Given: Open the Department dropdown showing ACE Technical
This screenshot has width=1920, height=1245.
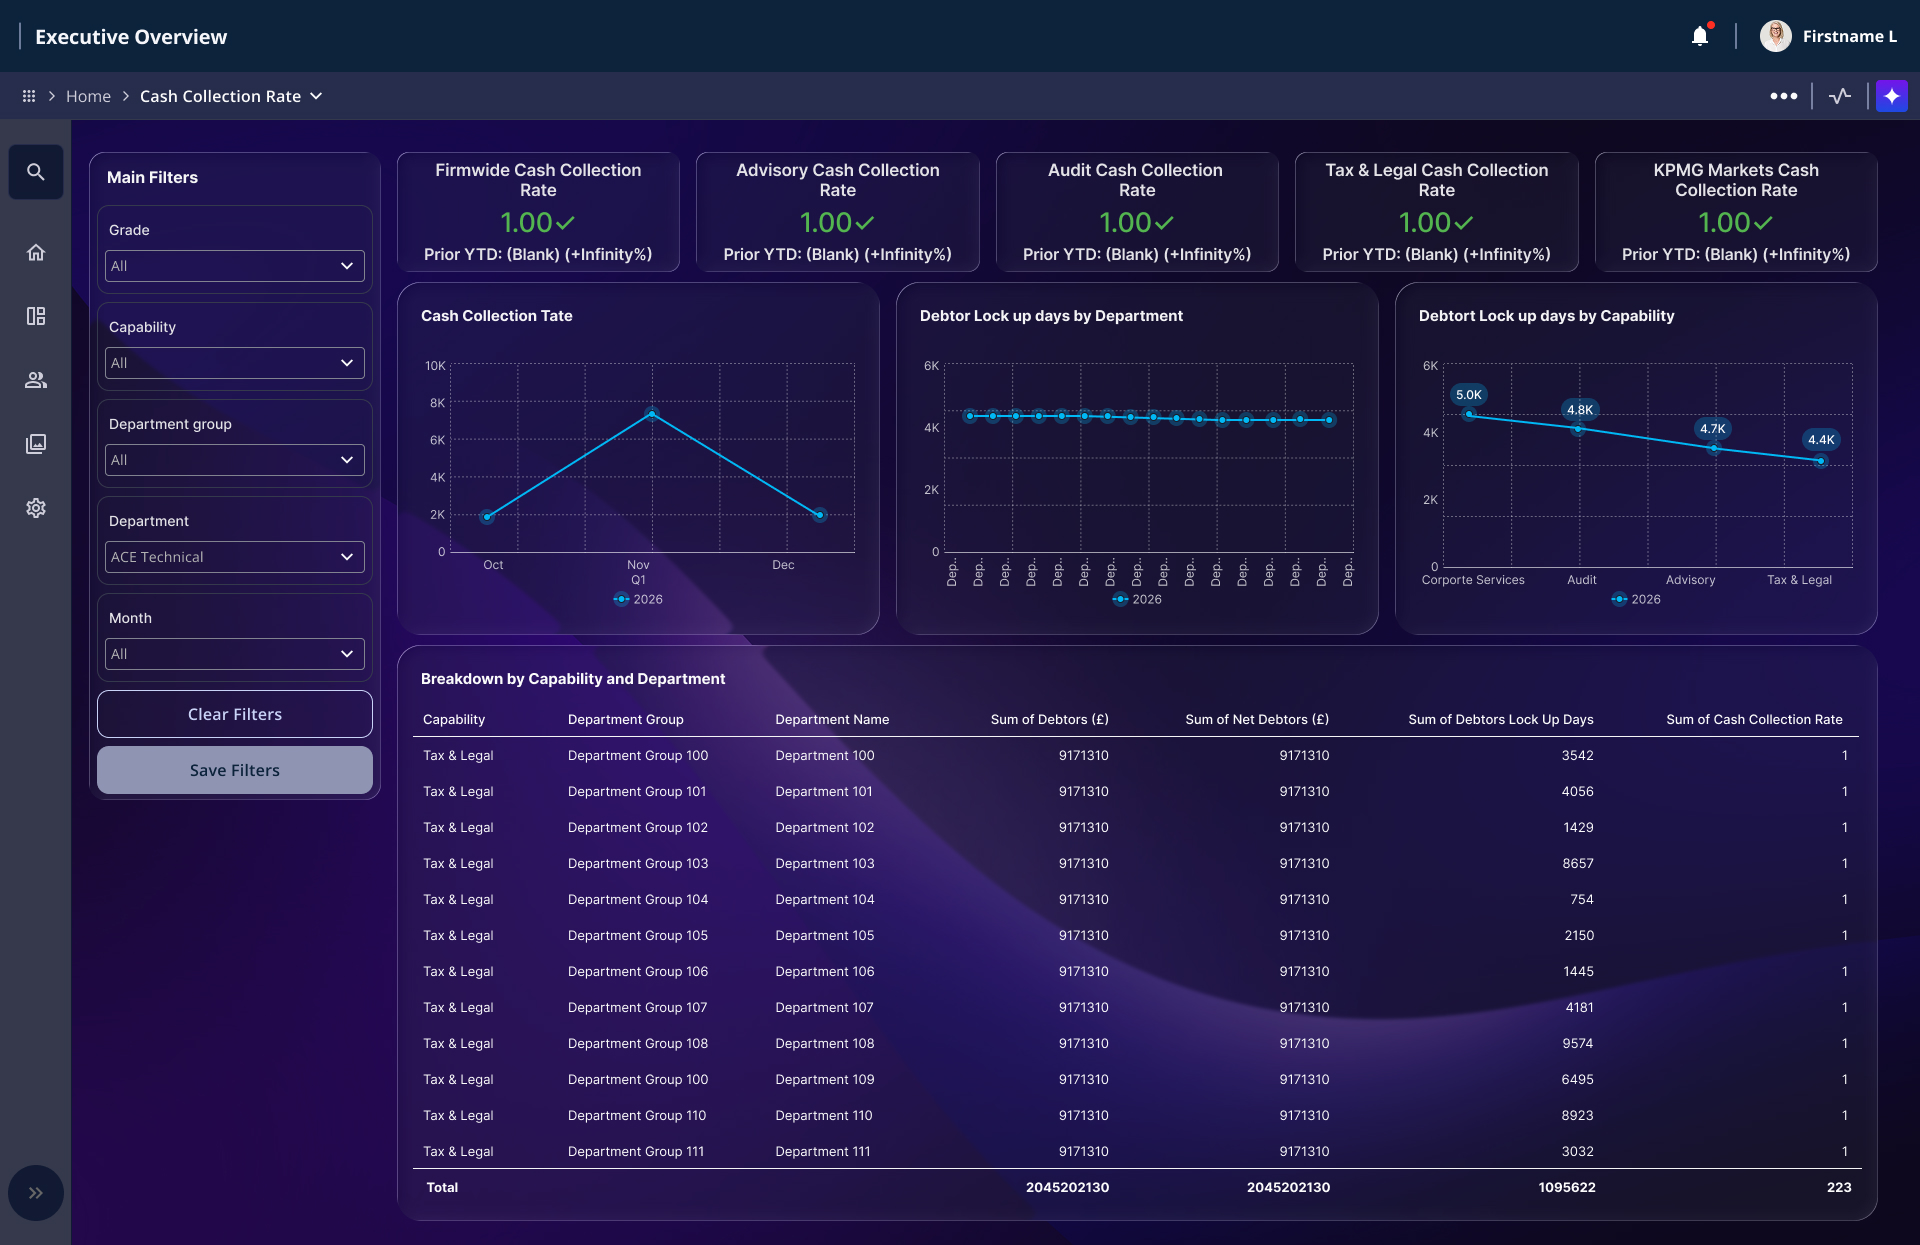Looking at the screenshot, I should click(x=235, y=557).
